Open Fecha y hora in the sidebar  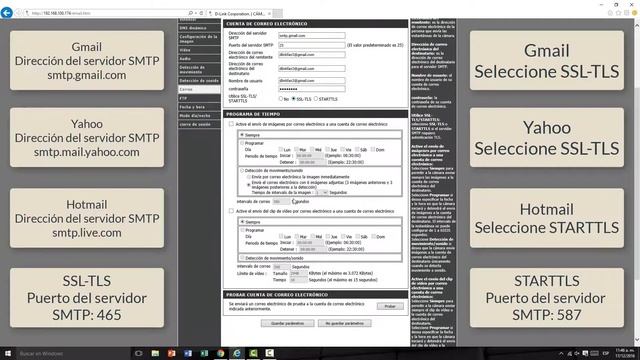199,107
